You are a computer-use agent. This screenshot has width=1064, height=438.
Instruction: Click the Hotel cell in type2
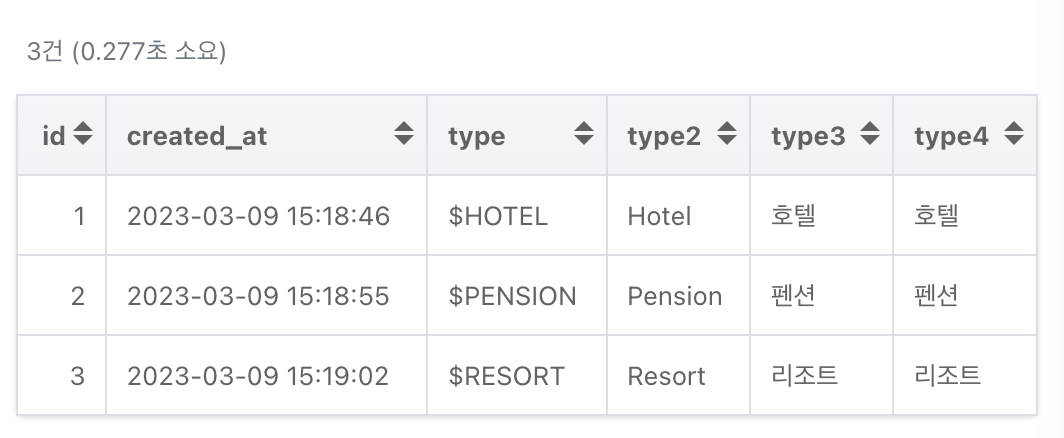pos(659,216)
